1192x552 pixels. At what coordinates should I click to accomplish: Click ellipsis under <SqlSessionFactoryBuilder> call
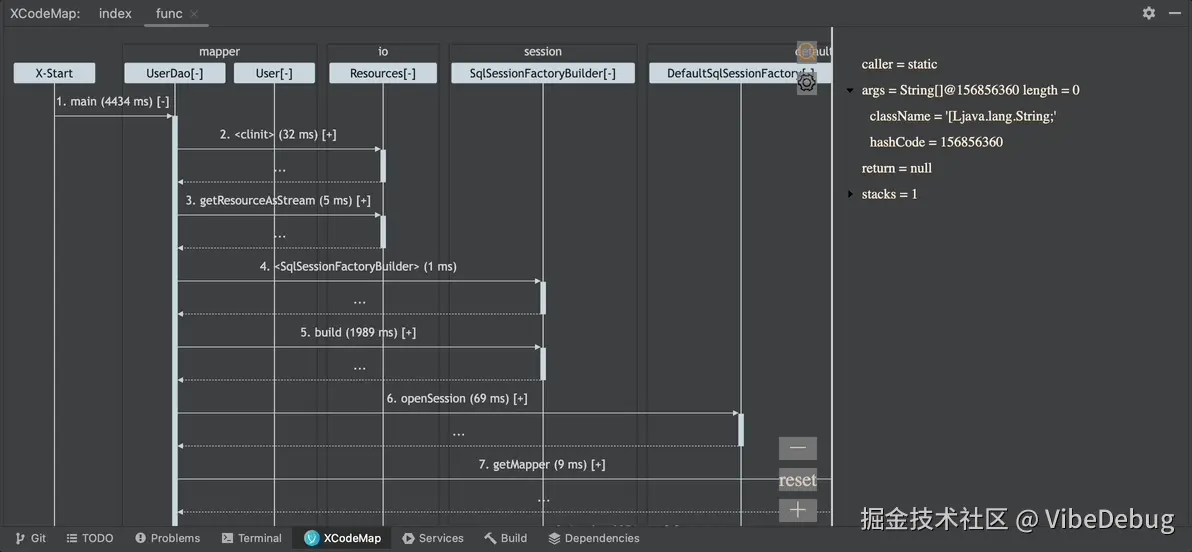tap(360, 302)
